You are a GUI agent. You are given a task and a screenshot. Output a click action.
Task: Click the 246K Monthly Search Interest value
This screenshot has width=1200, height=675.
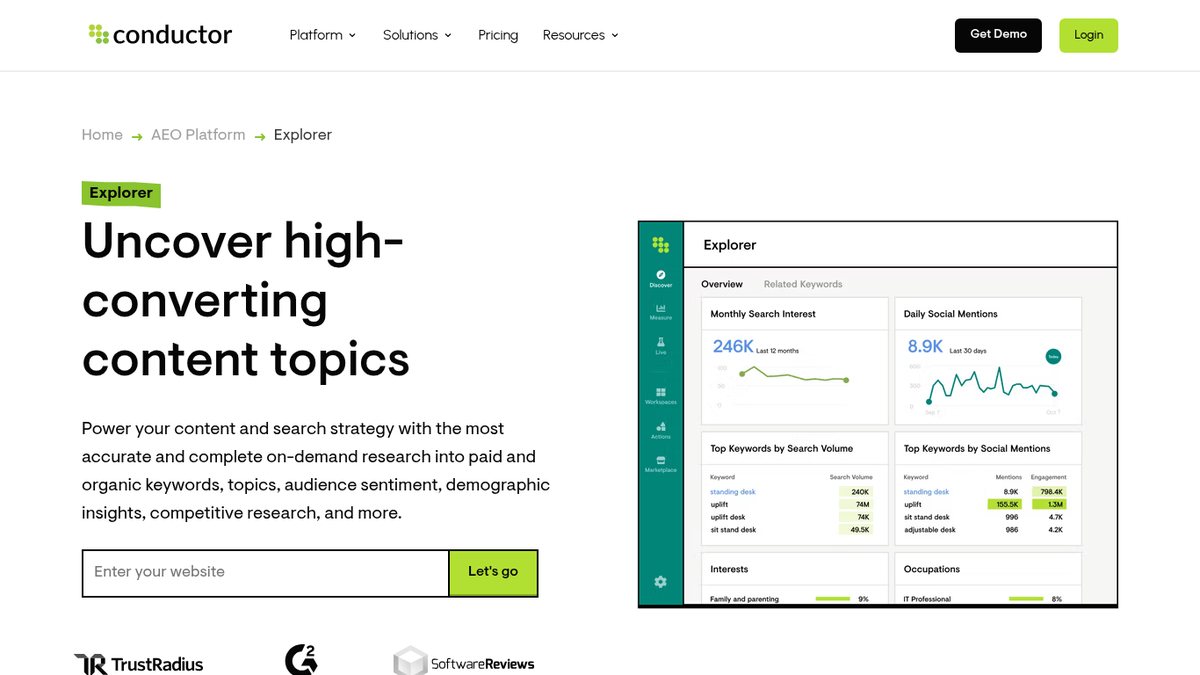[733, 346]
